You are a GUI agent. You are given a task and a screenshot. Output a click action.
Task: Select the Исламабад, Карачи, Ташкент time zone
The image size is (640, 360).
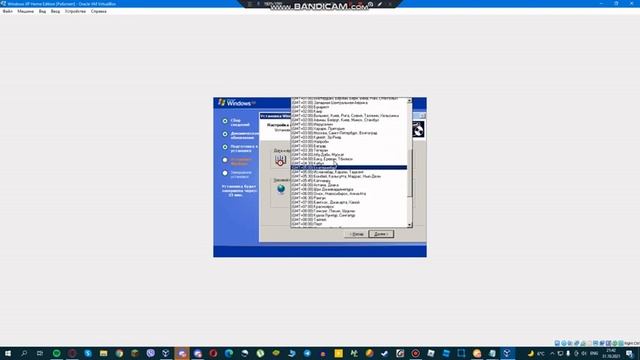click(x=349, y=172)
